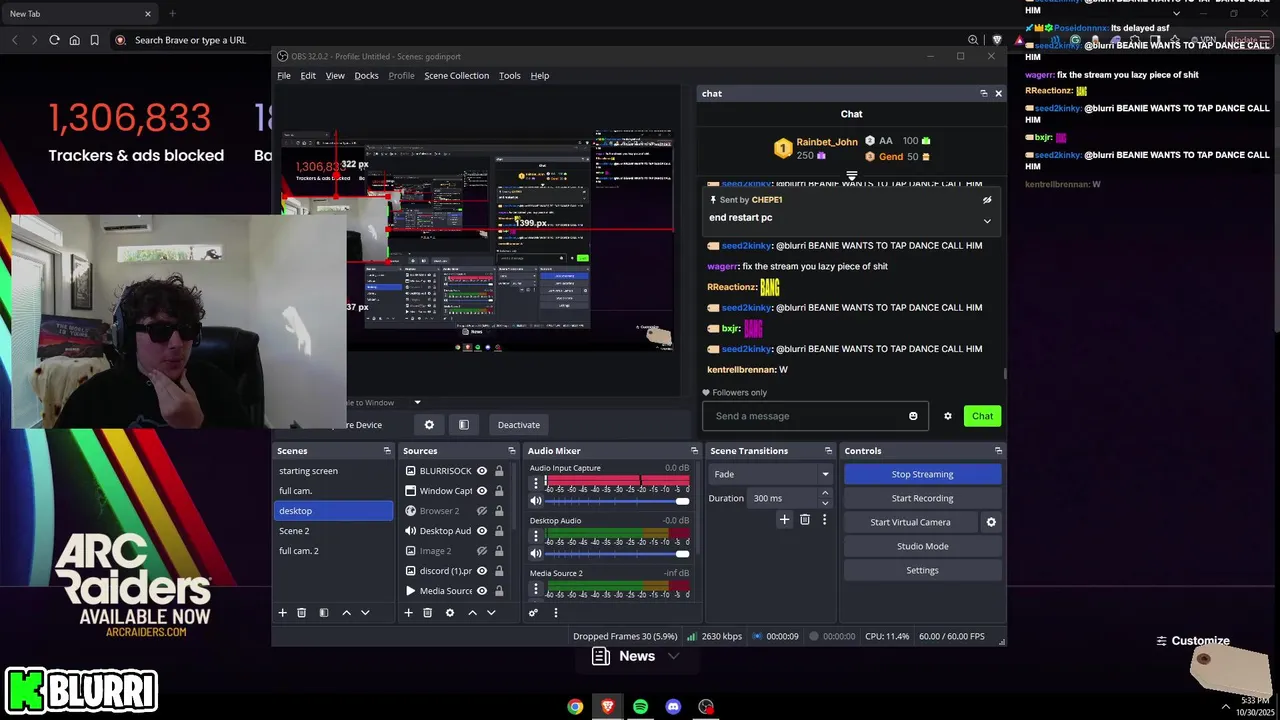Open advanced audio properties gears icon
This screenshot has height=720, width=1280.
(533, 612)
